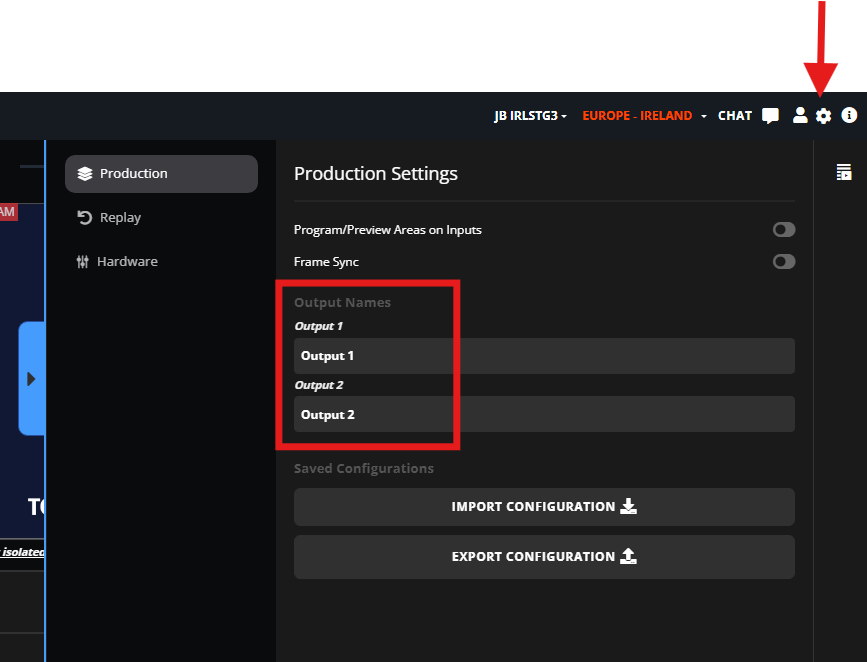Viewport: 867px width, 662px height.
Task: Open the Europe - Ireland region dropdown
Action: pos(644,116)
